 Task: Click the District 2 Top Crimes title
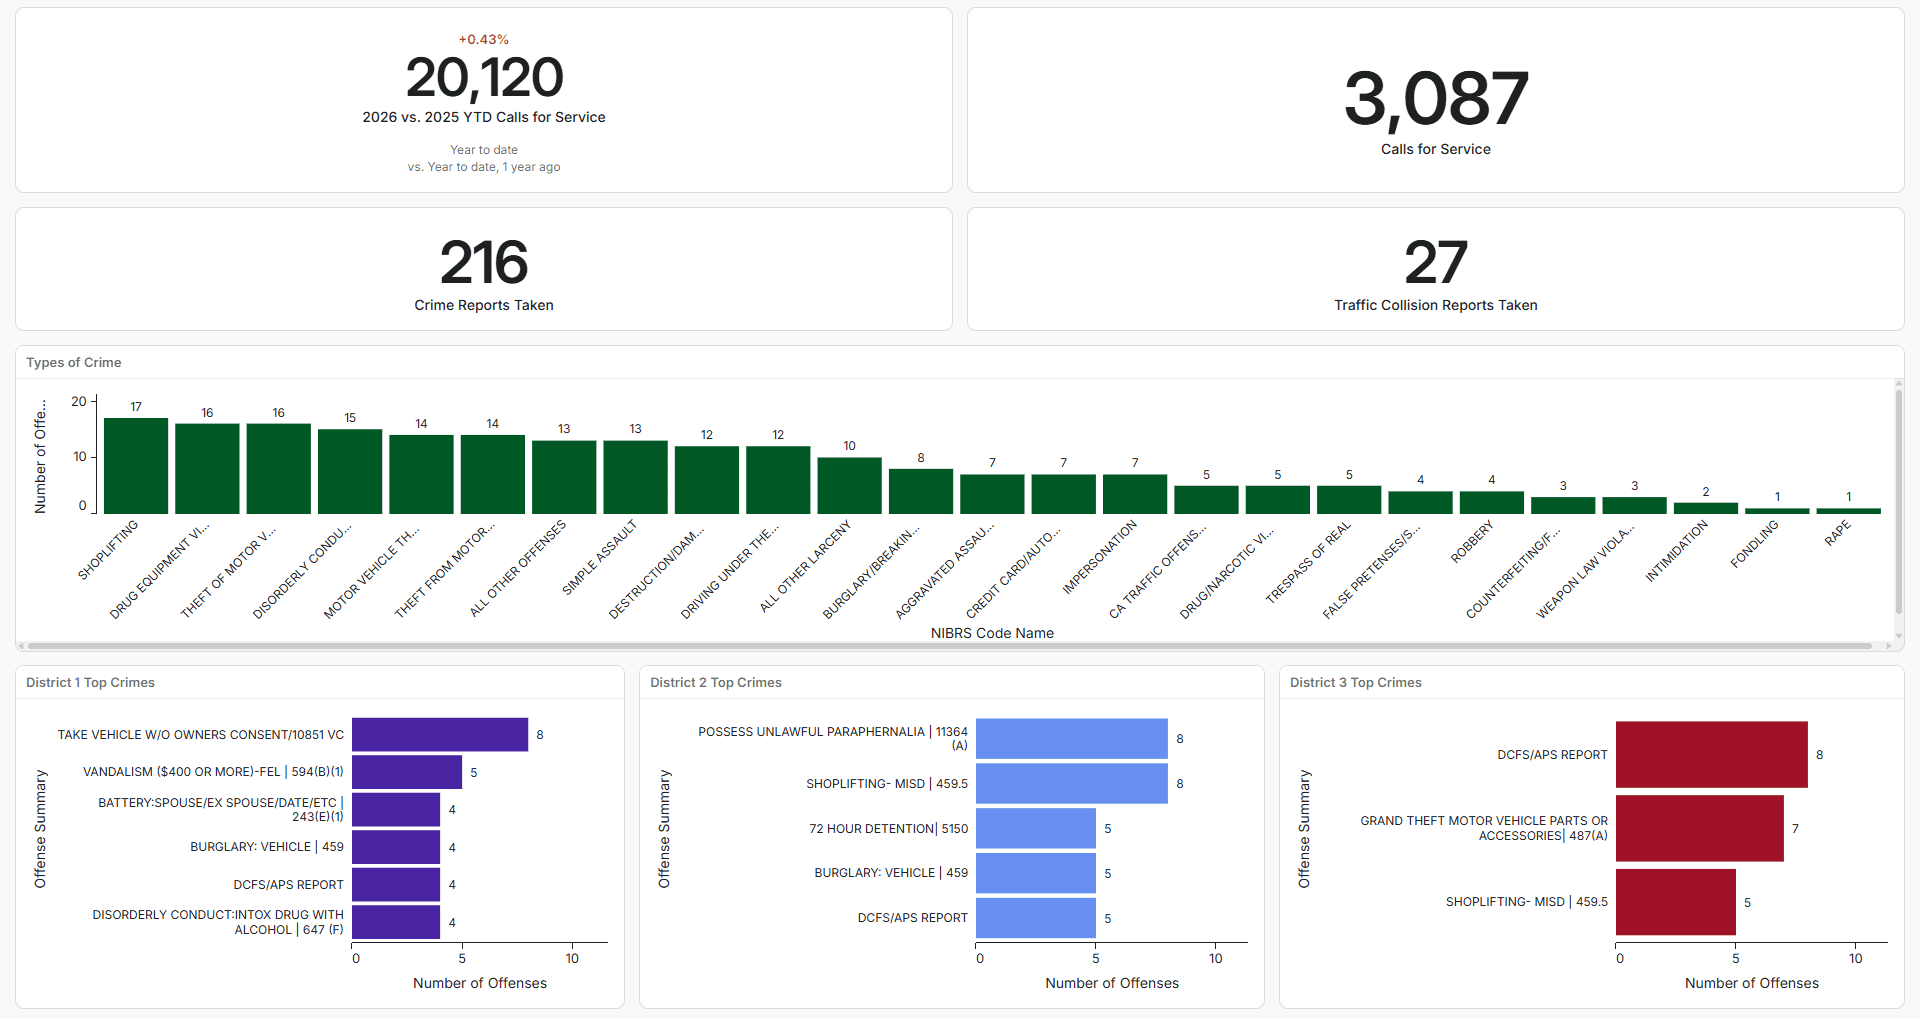coord(716,683)
